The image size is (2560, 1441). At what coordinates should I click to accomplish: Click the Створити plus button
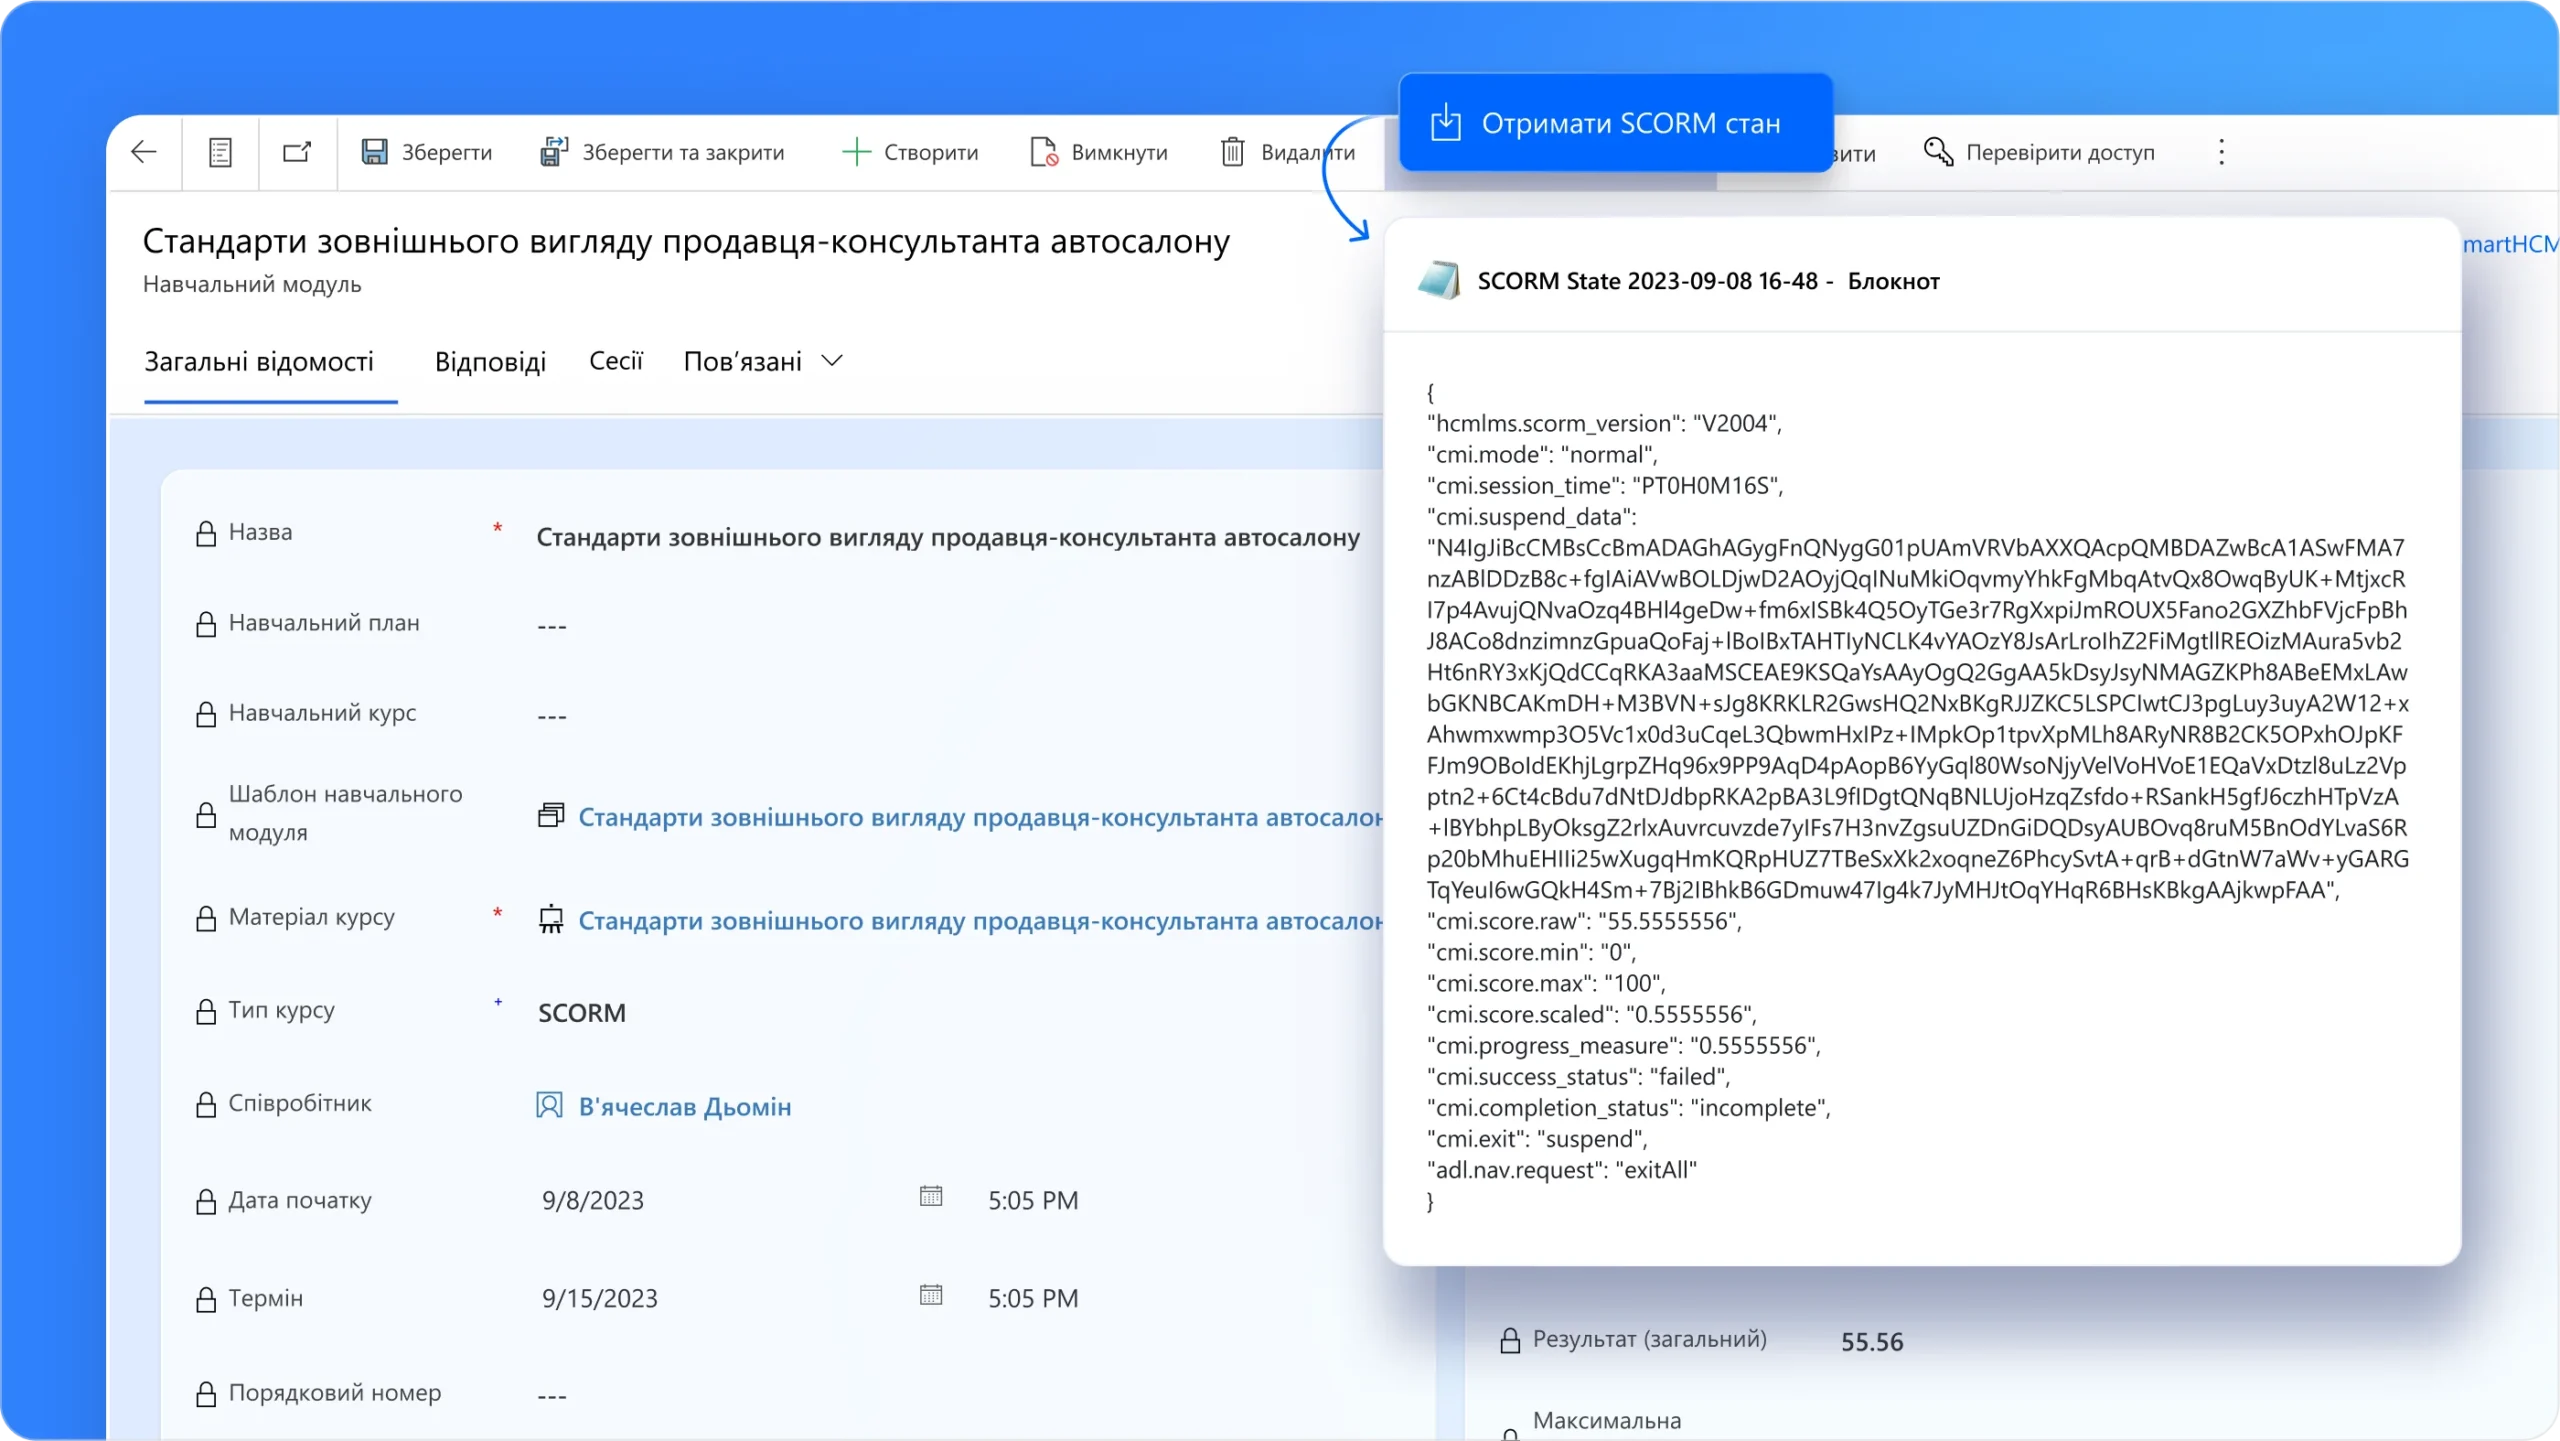pos(910,152)
